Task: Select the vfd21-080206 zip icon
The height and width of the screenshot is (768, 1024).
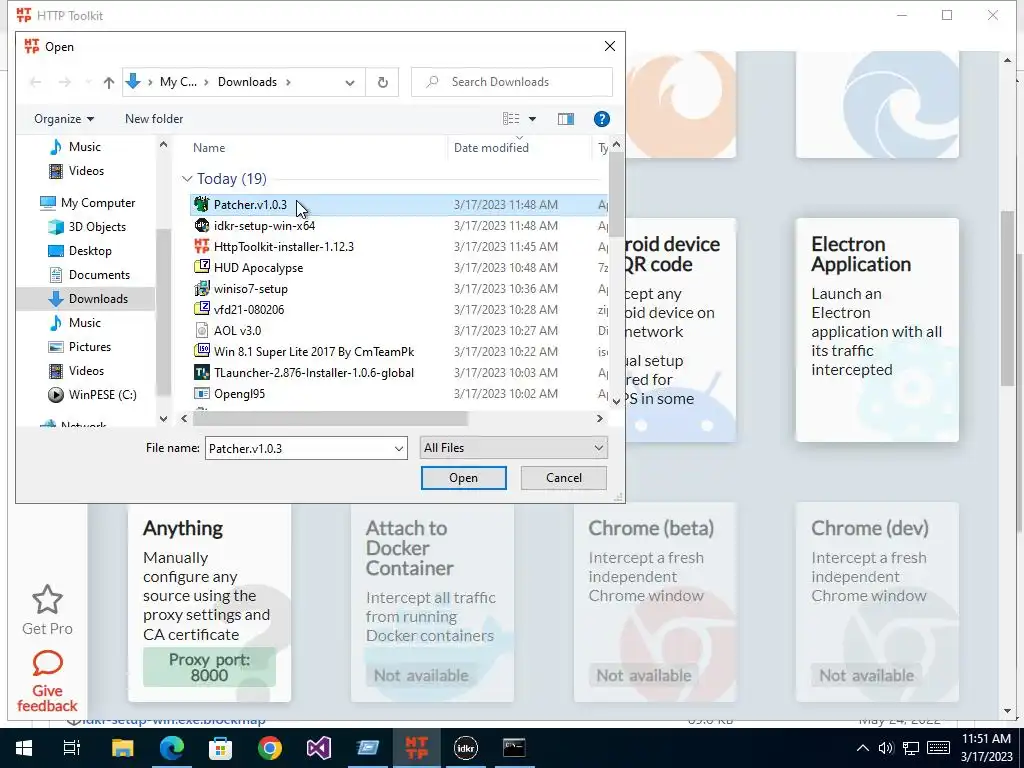Action: tap(202, 309)
